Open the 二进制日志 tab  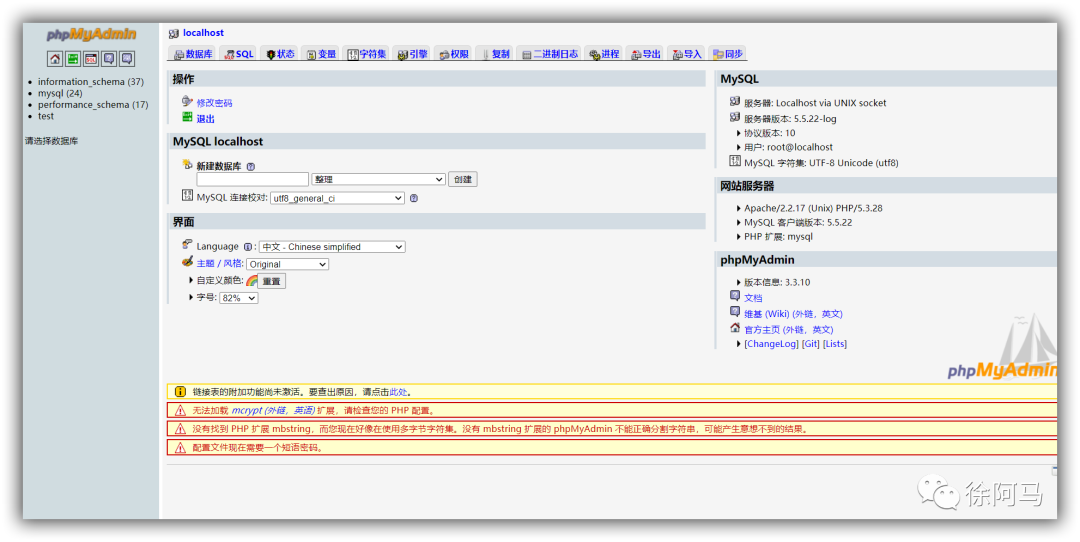coord(550,54)
